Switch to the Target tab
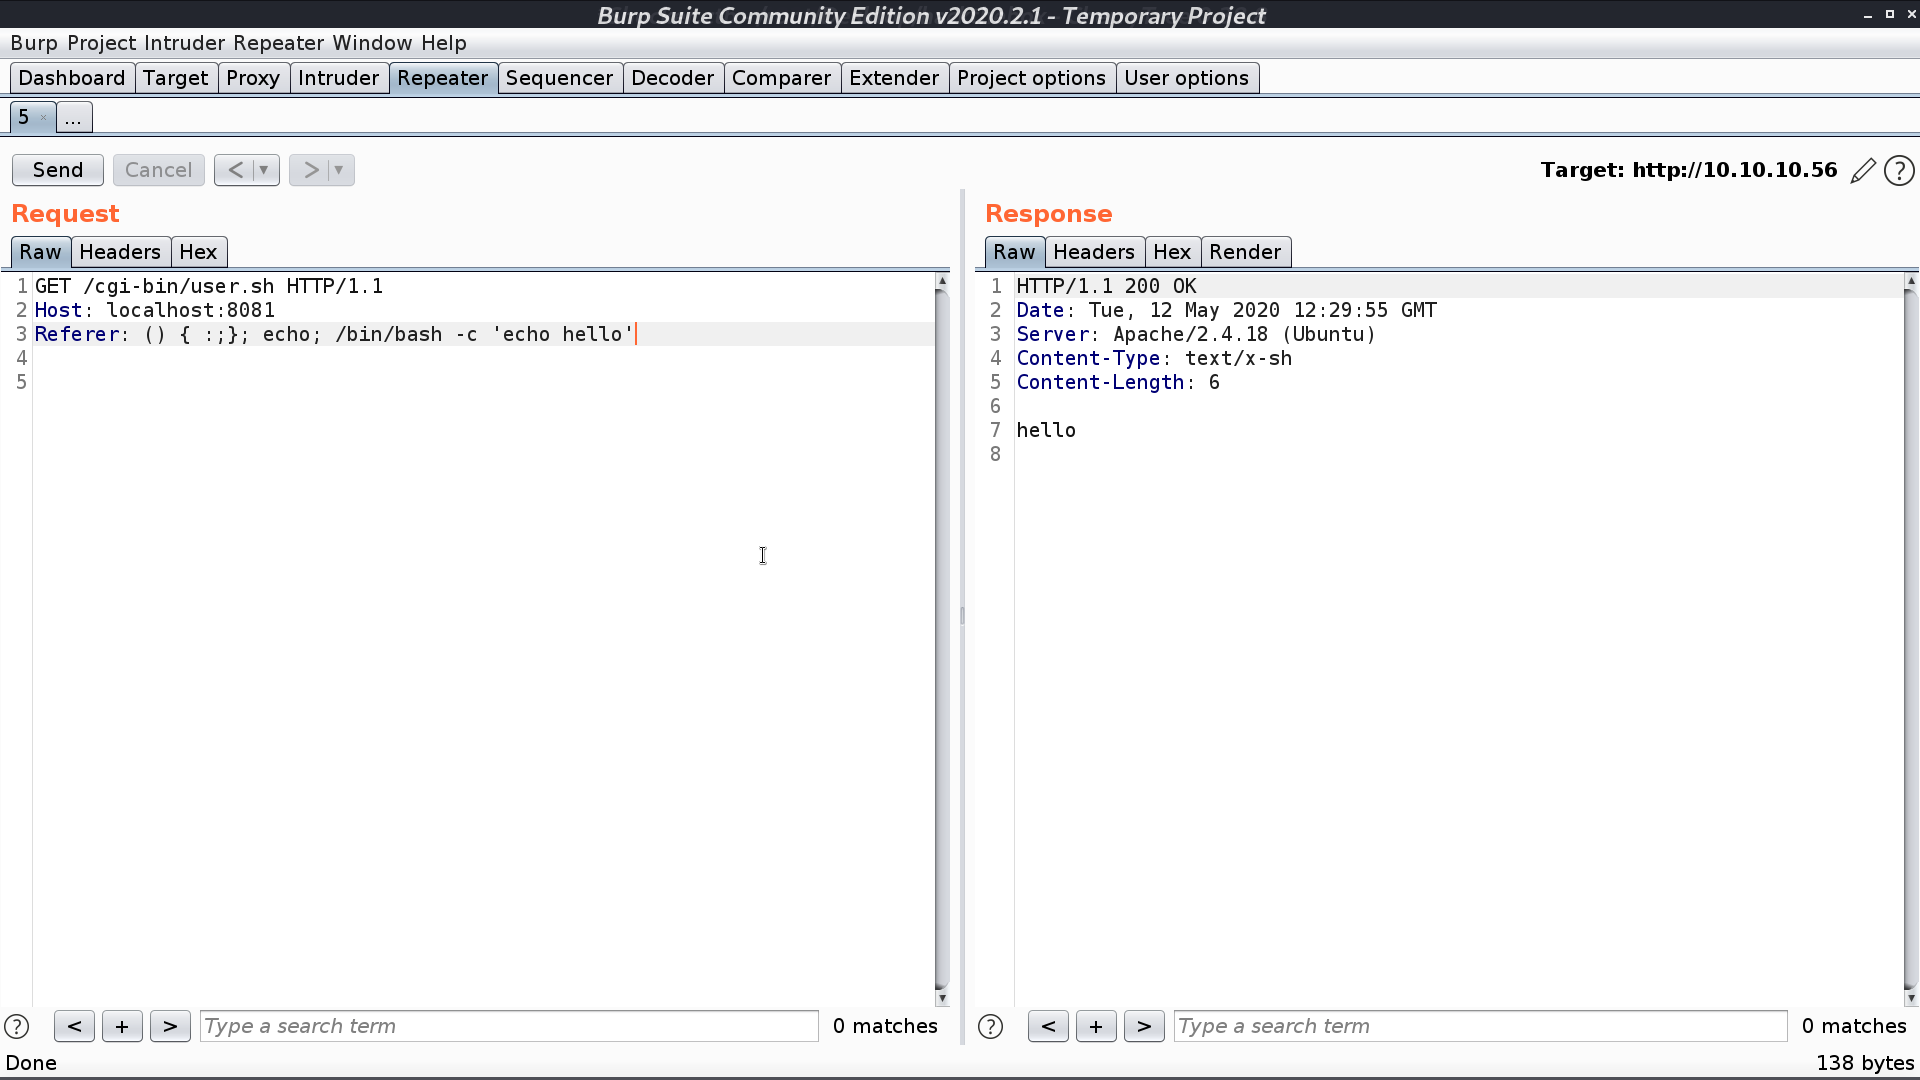The width and height of the screenshot is (1920, 1080). click(x=175, y=78)
